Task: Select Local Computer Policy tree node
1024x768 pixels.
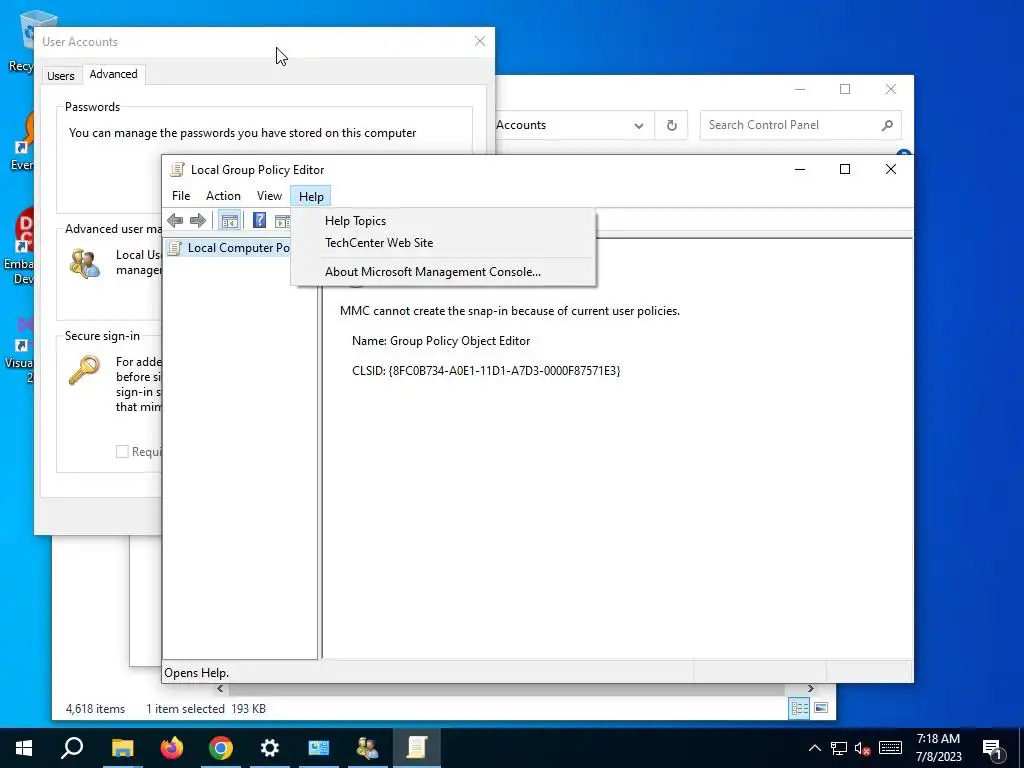Action: [x=230, y=248]
